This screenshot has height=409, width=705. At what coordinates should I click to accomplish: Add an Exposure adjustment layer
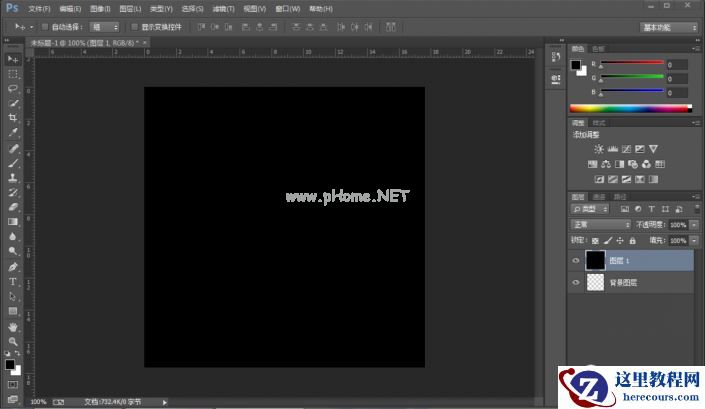click(x=640, y=149)
